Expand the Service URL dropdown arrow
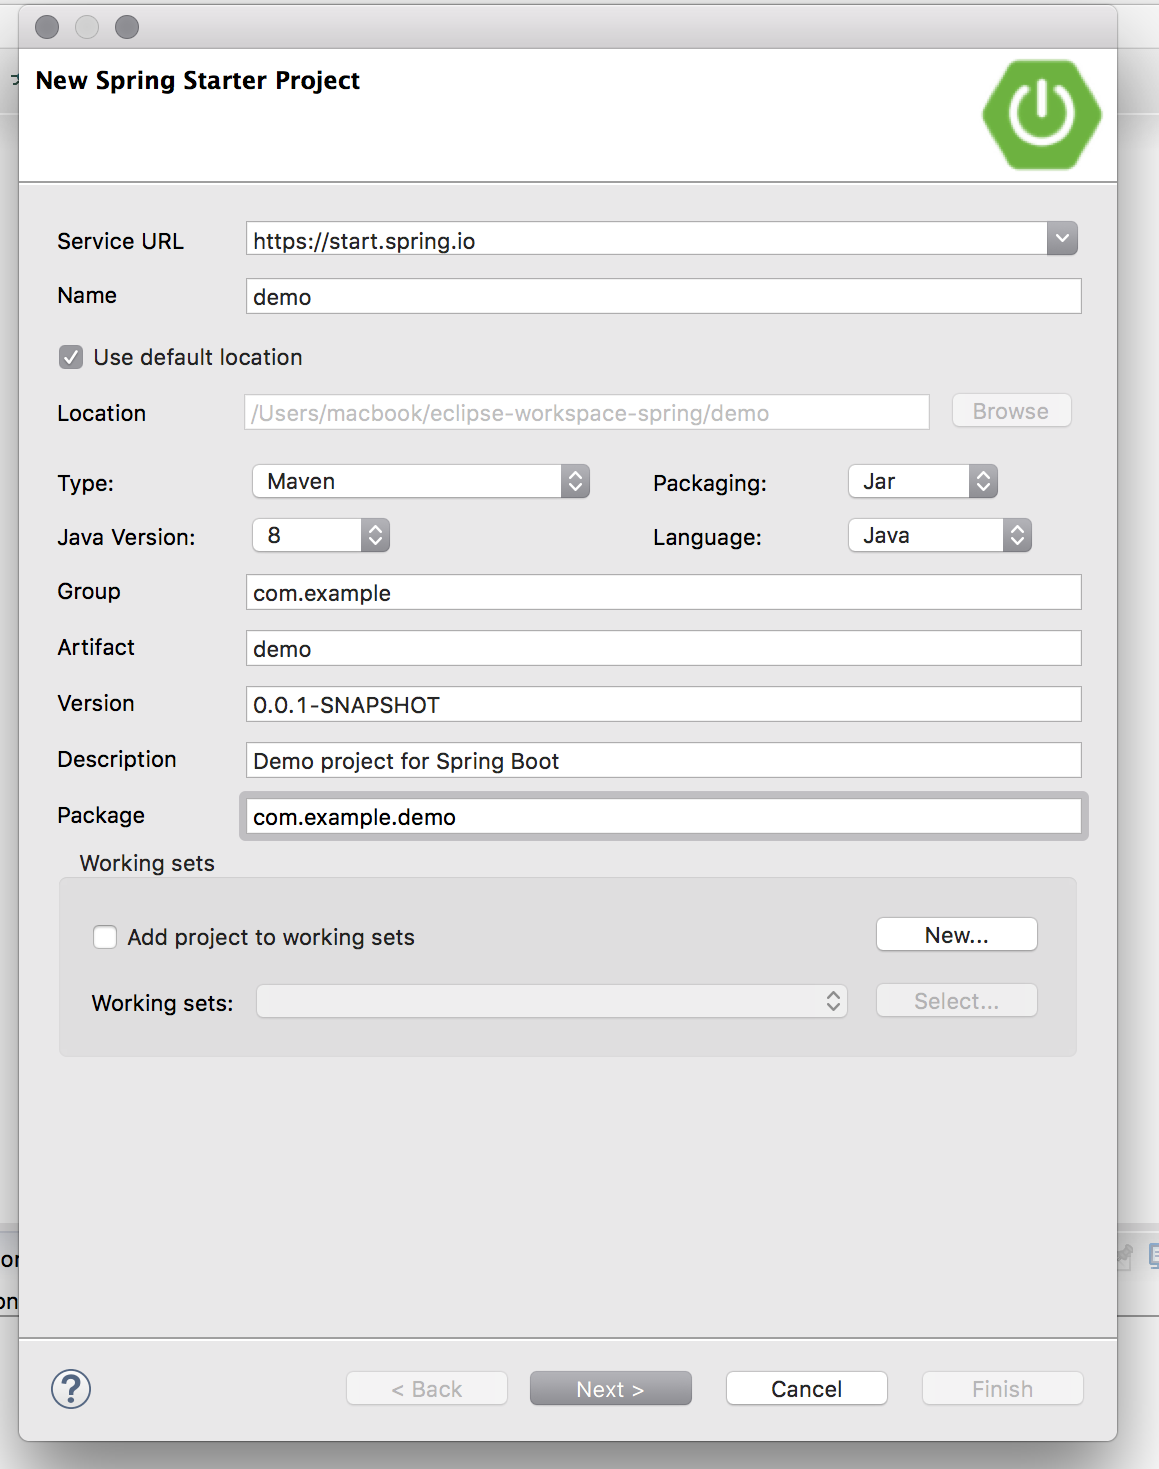Image resolution: width=1159 pixels, height=1469 pixels. coord(1062,239)
